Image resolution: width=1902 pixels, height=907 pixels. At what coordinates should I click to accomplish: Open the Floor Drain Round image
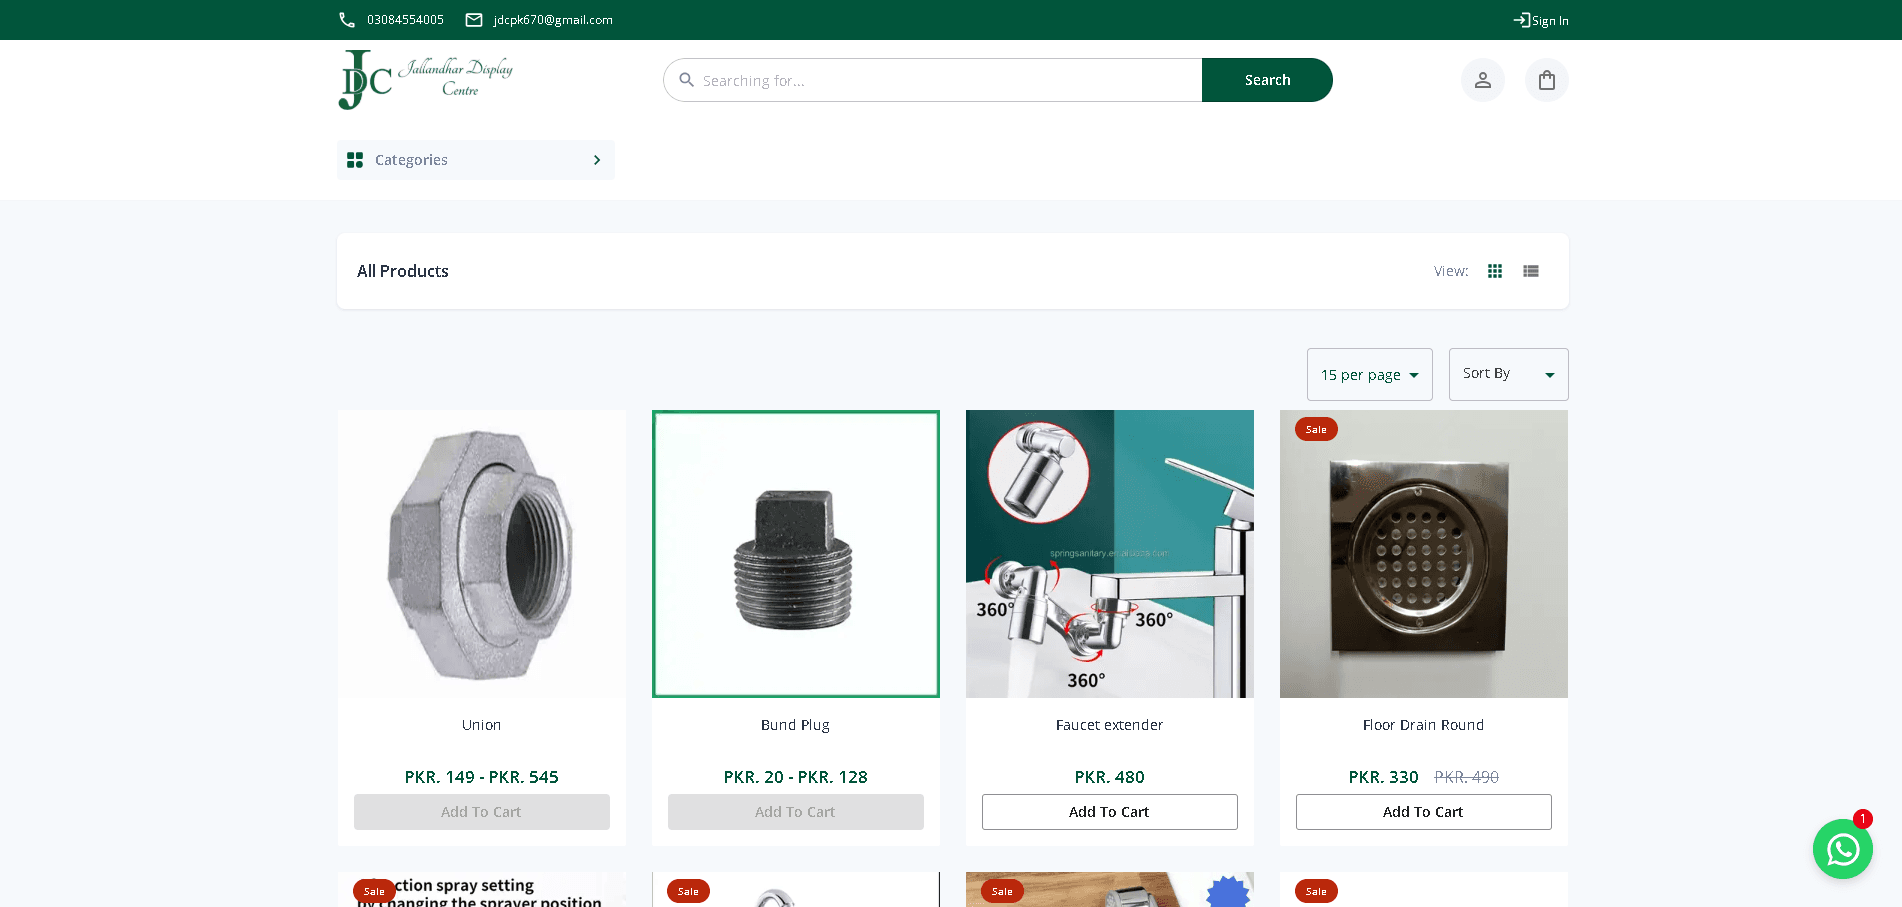[x=1424, y=554]
